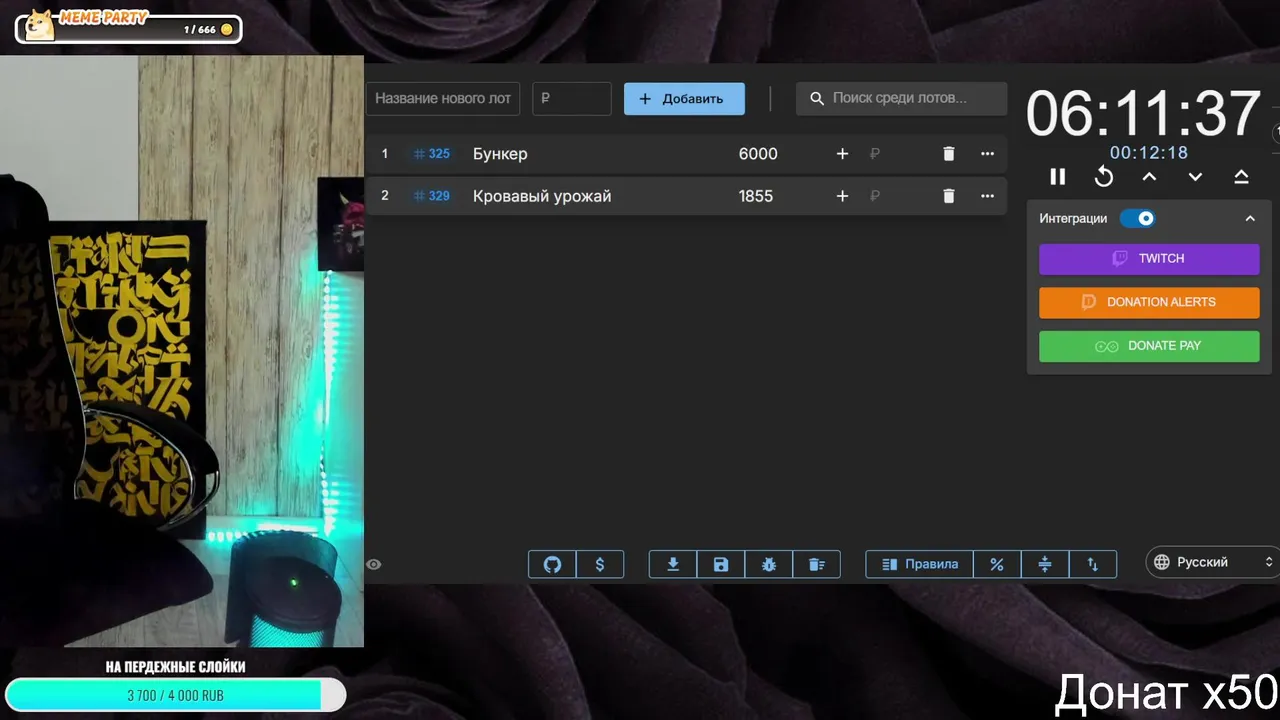Click the save floppy disk icon
Viewport: 1280px width, 720px height.
(x=721, y=564)
